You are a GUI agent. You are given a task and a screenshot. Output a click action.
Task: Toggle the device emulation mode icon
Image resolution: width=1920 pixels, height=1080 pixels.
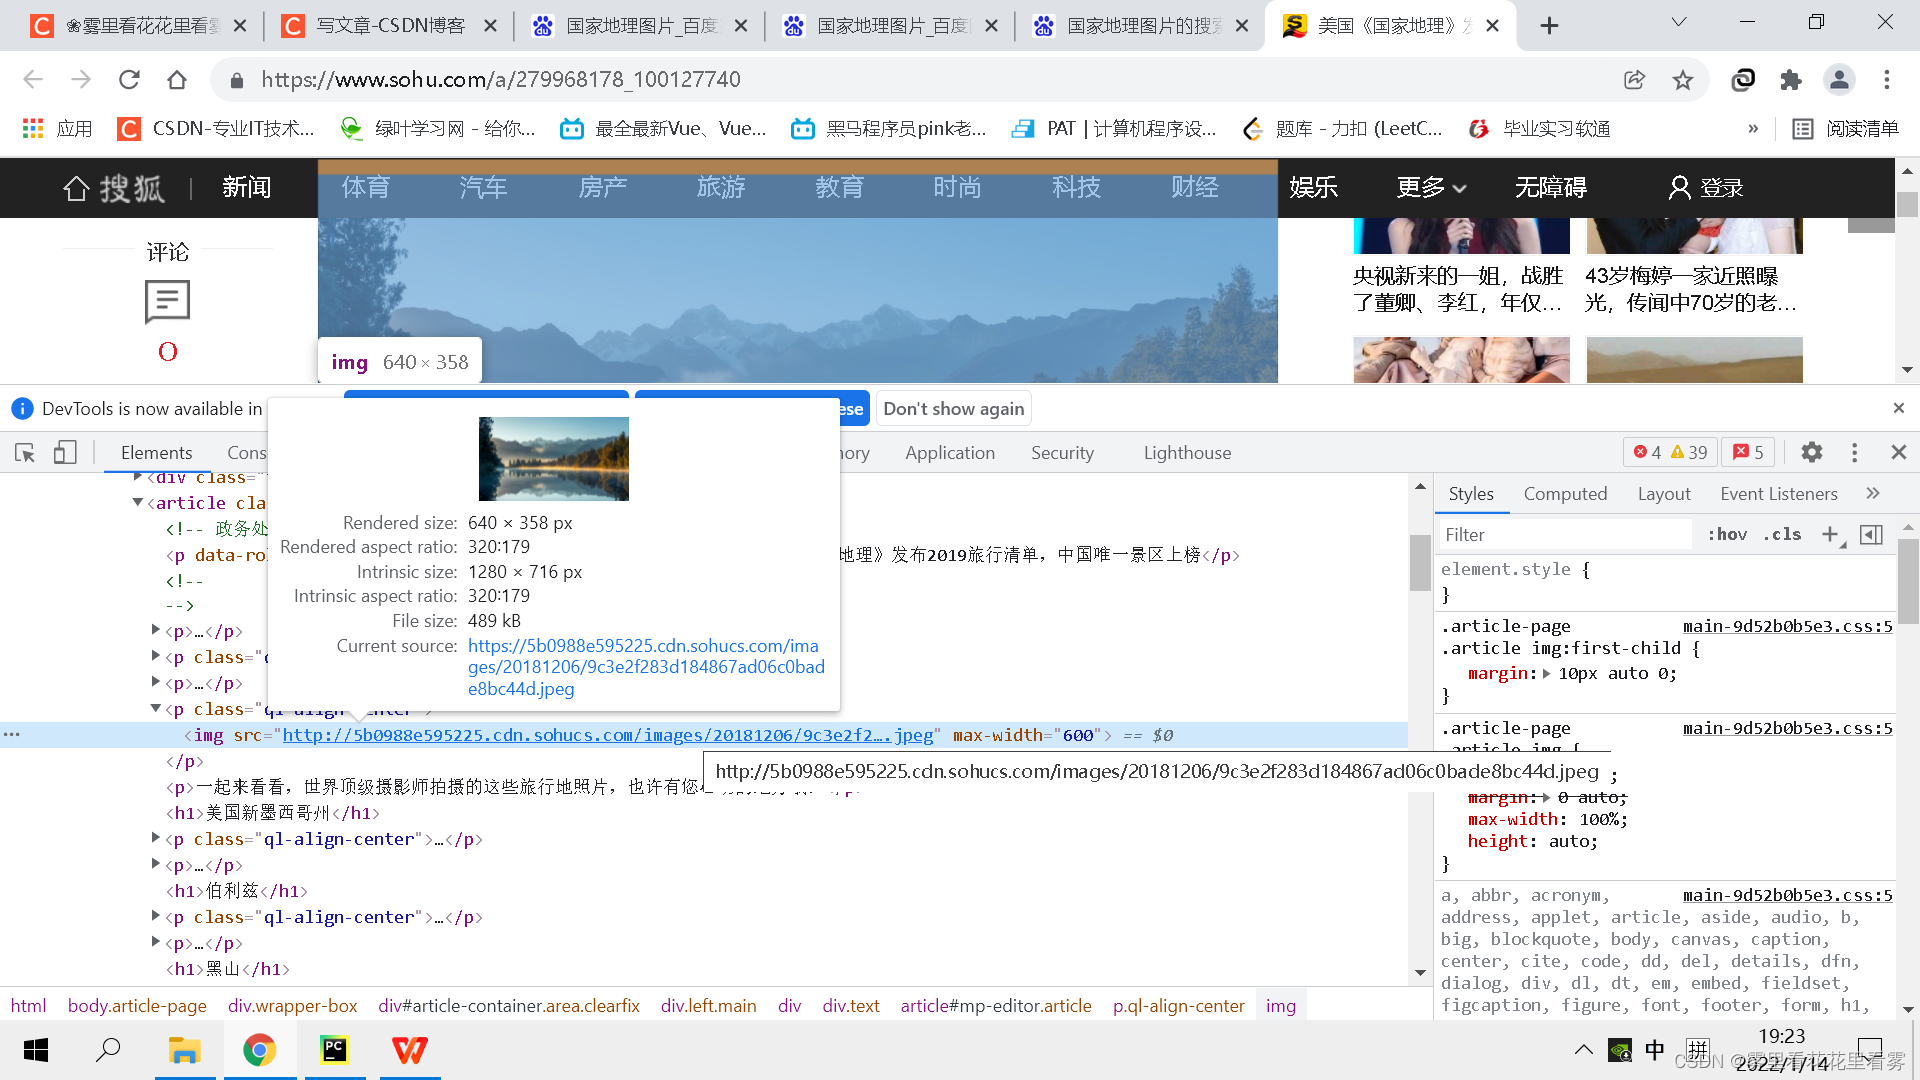[65, 453]
